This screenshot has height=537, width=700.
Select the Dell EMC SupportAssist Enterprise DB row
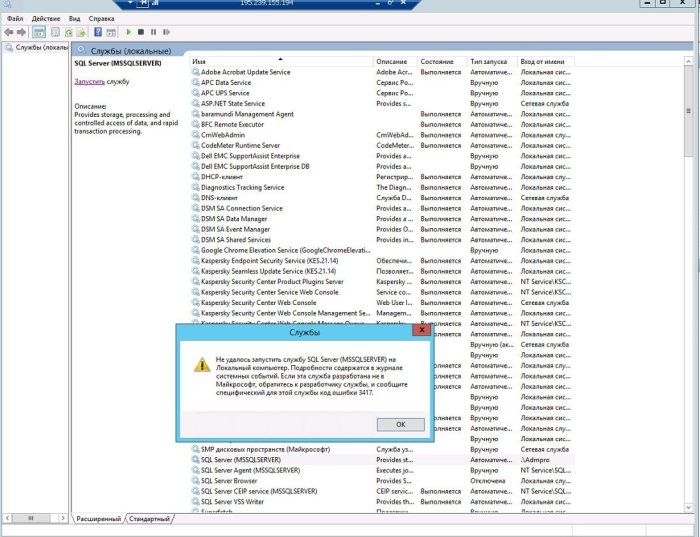pos(382,166)
